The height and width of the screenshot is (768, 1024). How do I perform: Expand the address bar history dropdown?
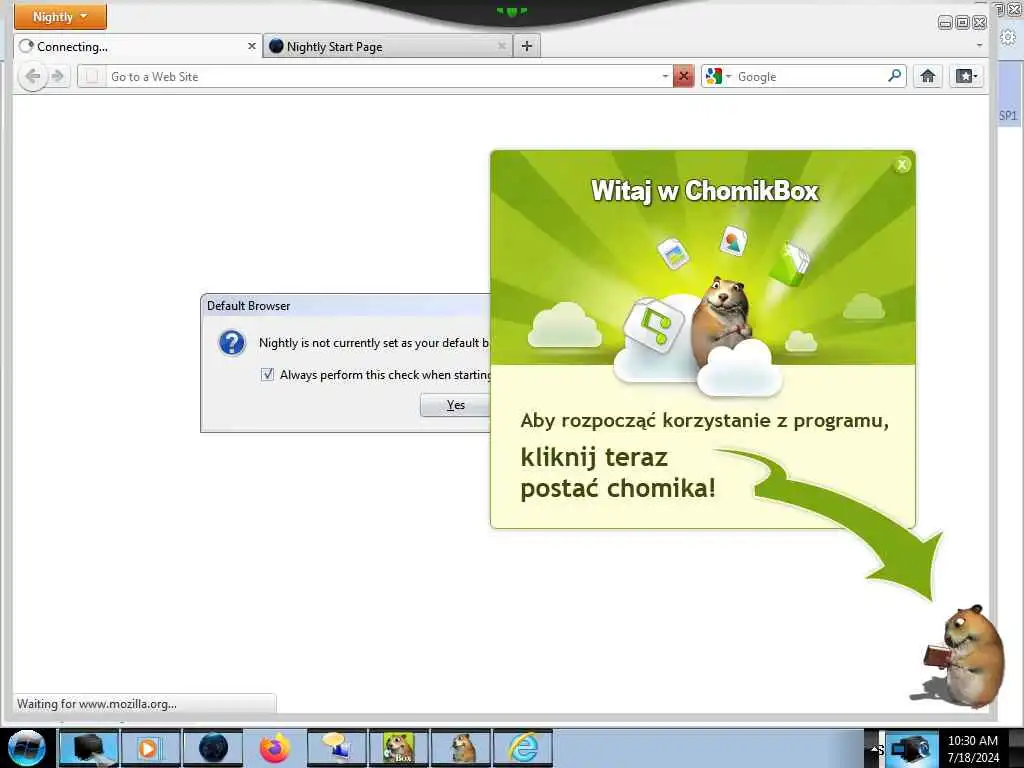[665, 76]
